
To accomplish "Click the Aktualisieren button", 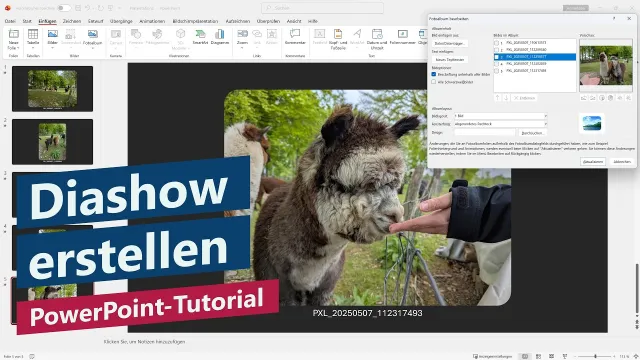I will click(x=593, y=162).
